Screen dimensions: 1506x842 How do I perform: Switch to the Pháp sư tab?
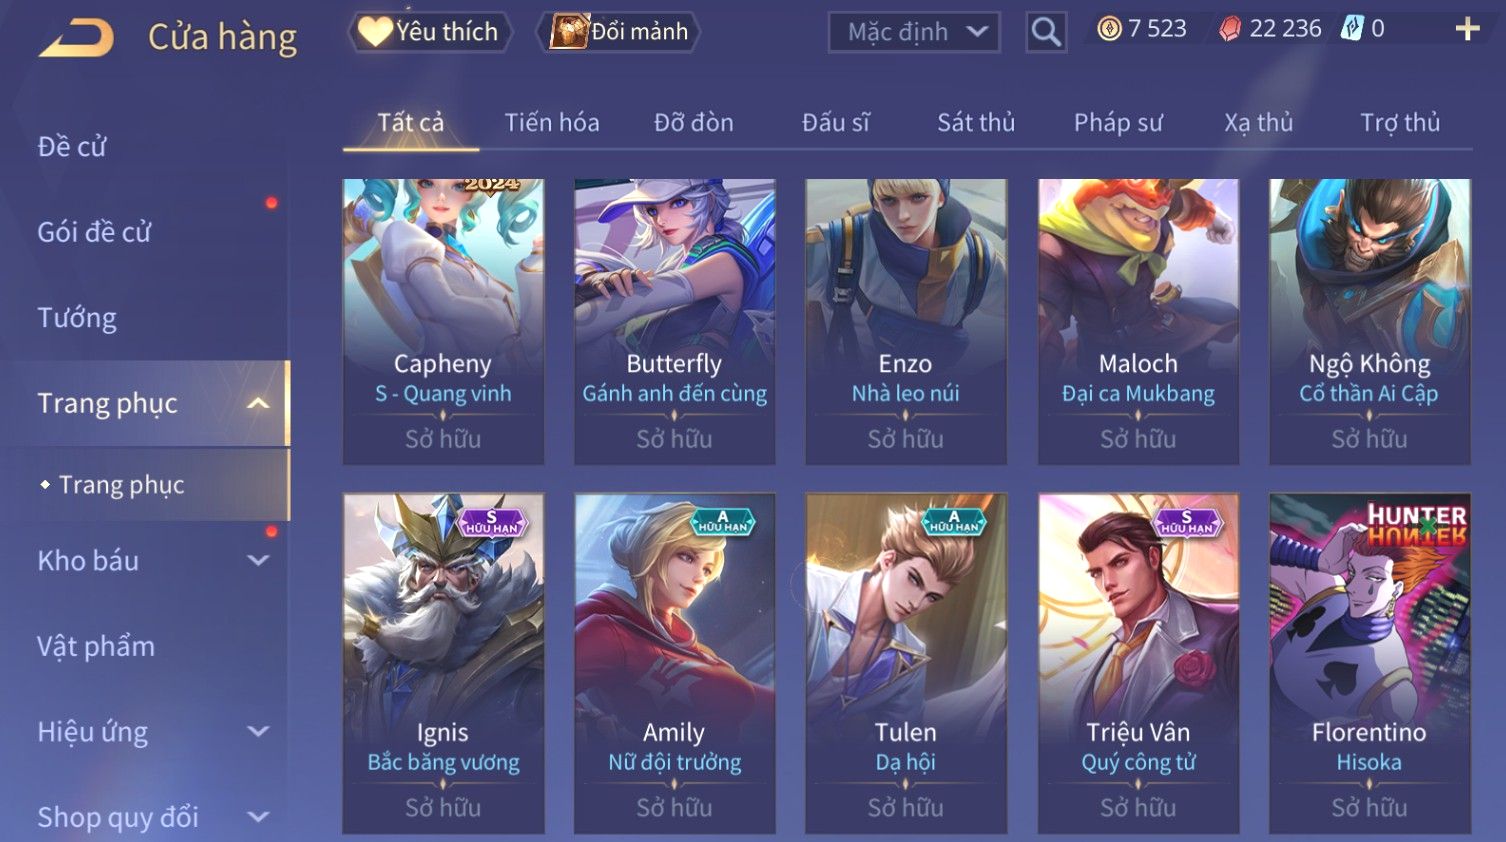pos(1118,123)
